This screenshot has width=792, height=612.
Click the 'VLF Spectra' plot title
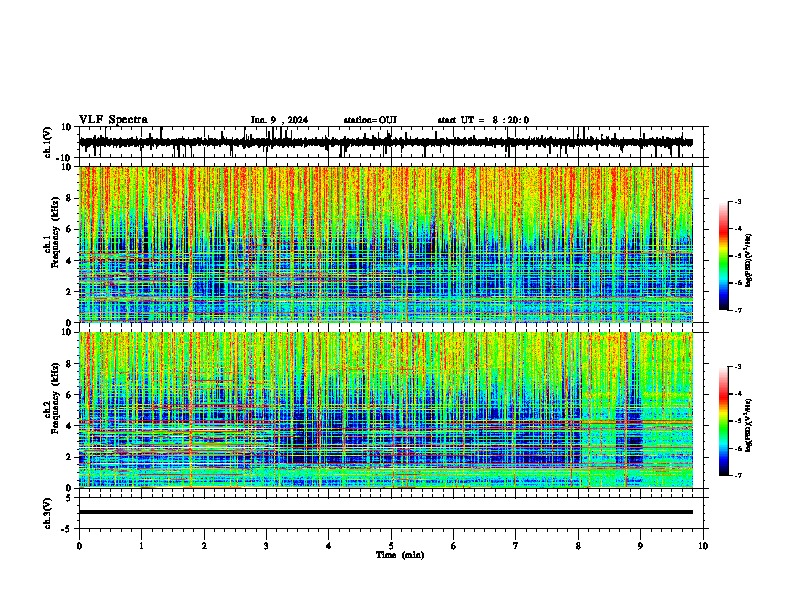pyautogui.click(x=113, y=120)
